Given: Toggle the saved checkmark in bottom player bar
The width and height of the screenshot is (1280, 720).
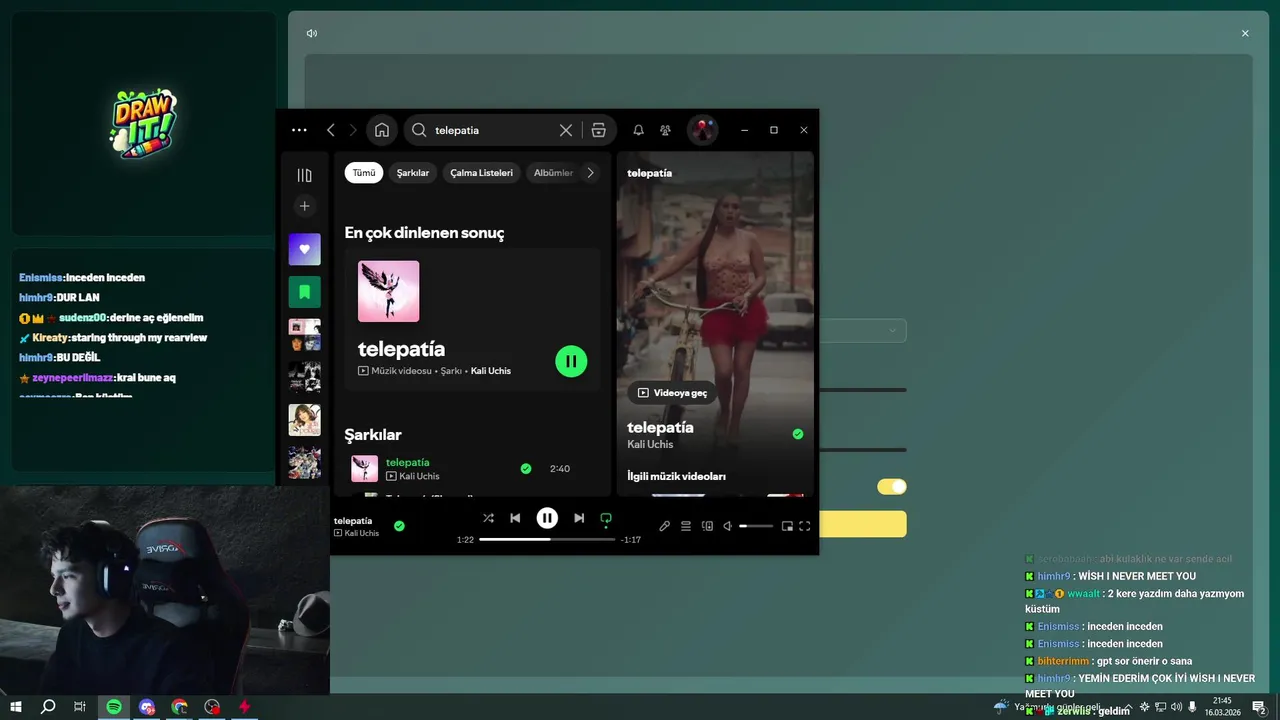Looking at the screenshot, I should click(399, 526).
